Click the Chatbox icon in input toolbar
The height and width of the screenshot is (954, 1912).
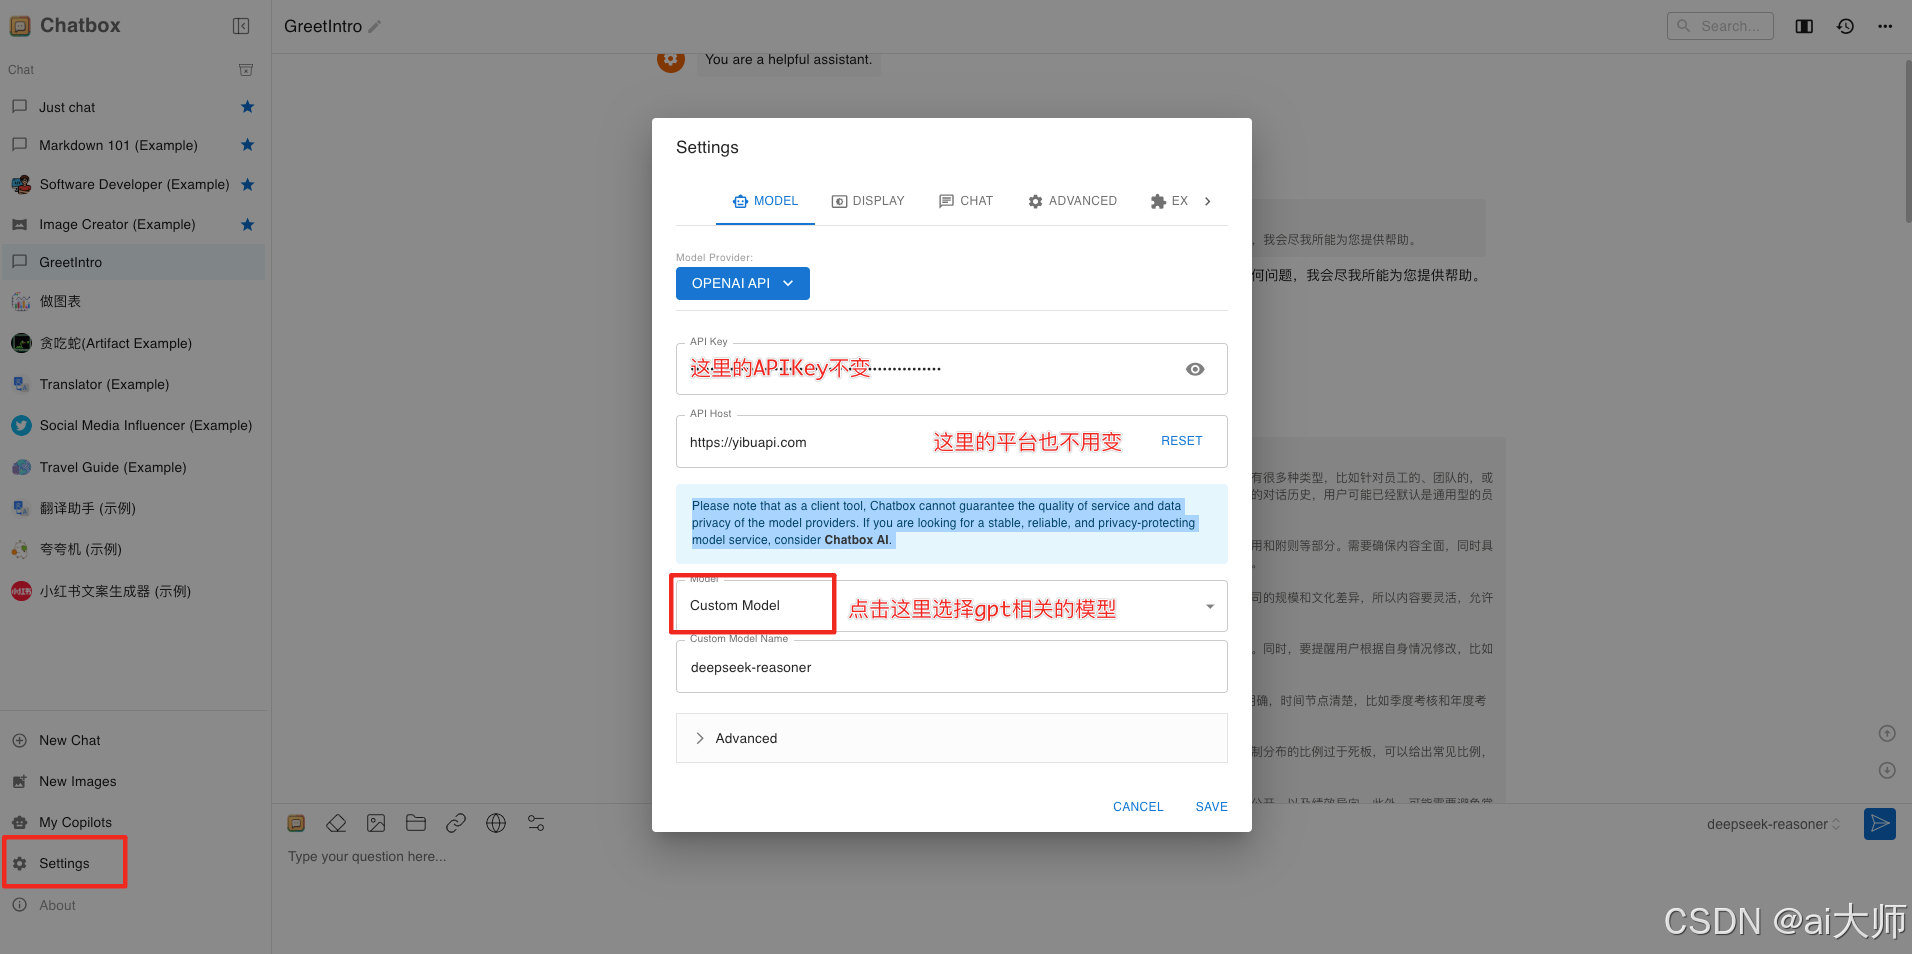point(296,823)
